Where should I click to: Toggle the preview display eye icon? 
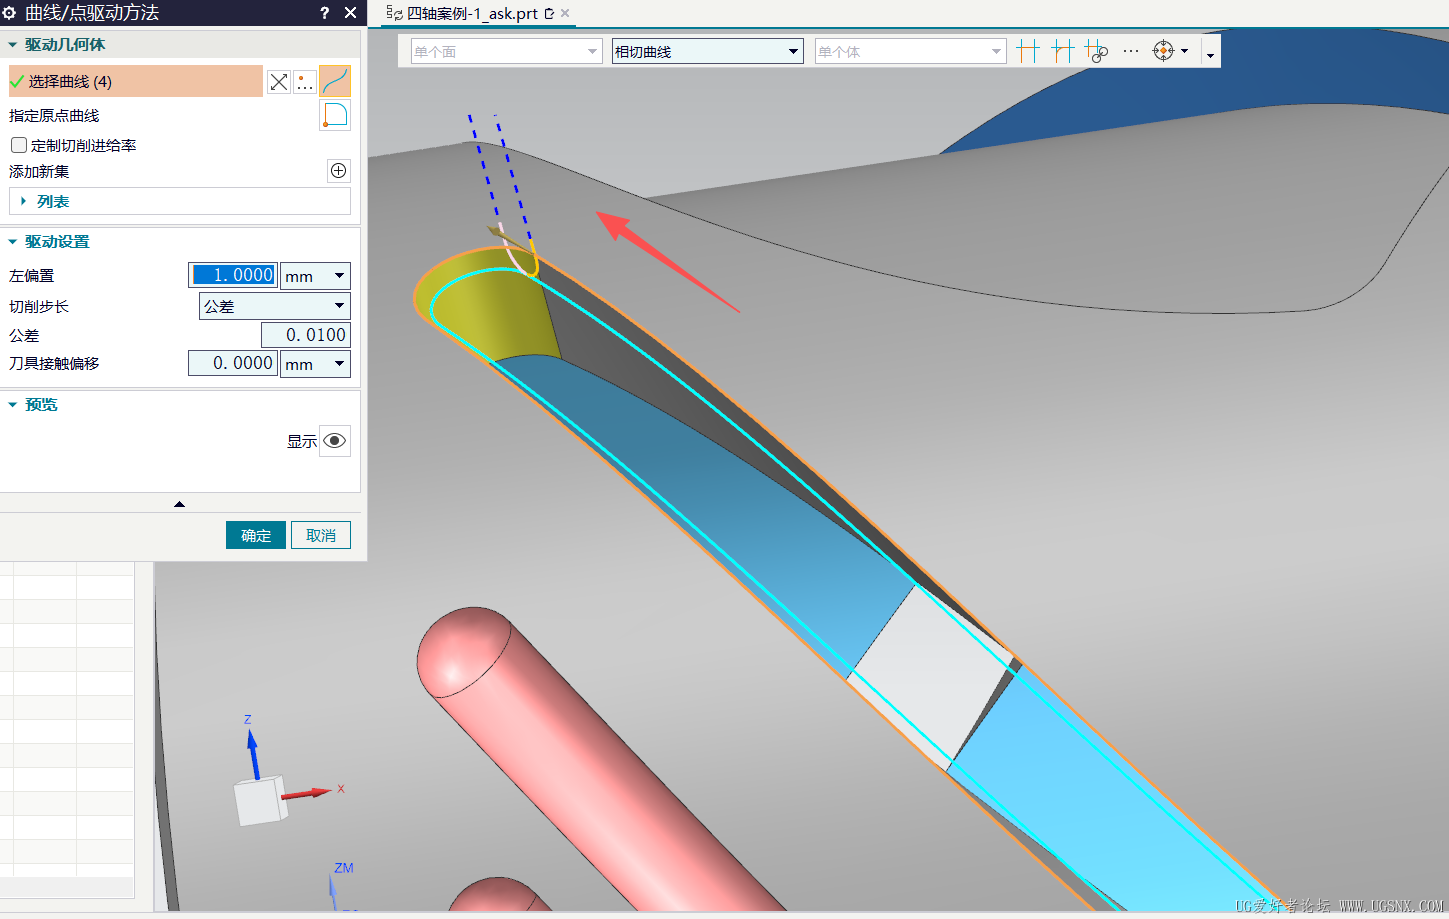pos(335,441)
